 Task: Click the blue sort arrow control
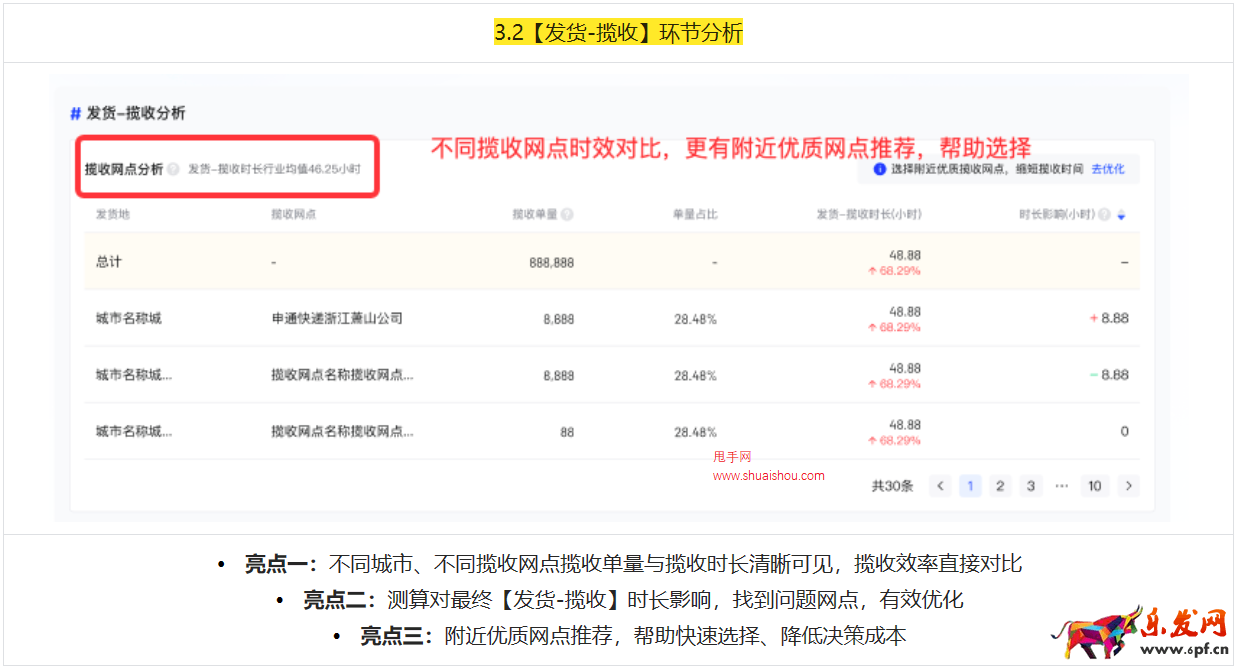coord(1121,214)
